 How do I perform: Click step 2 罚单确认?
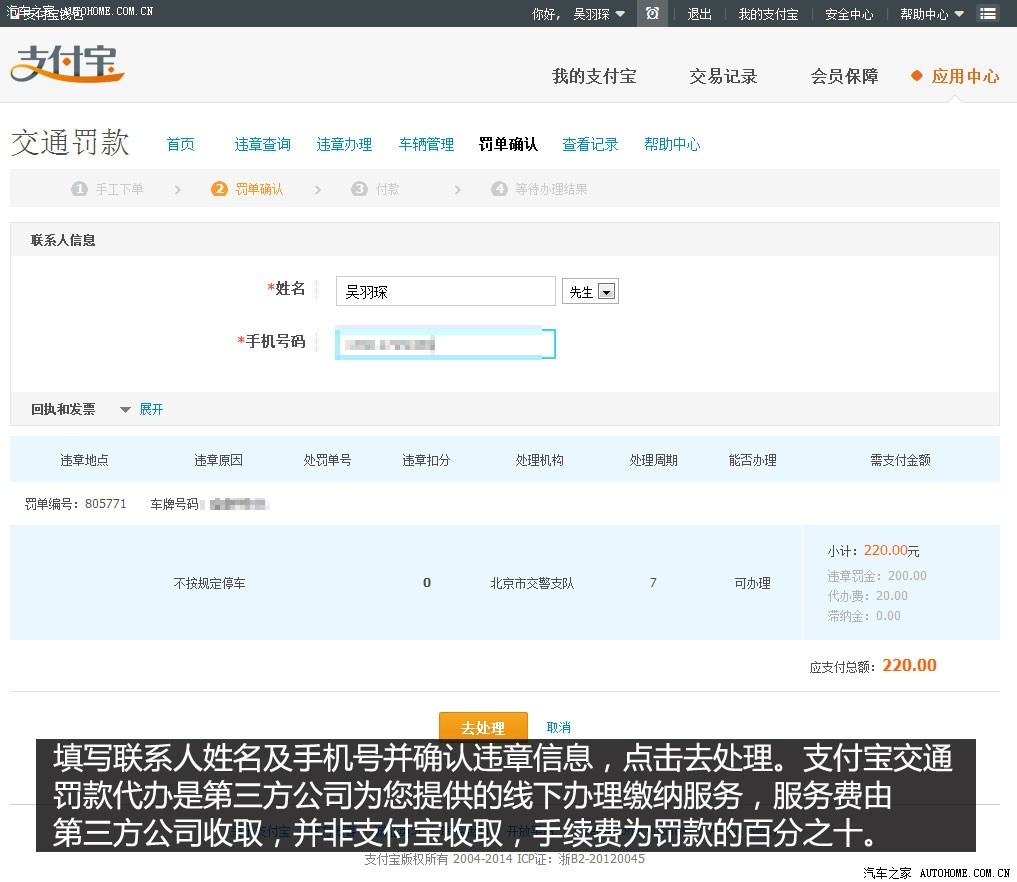tap(247, 189)
